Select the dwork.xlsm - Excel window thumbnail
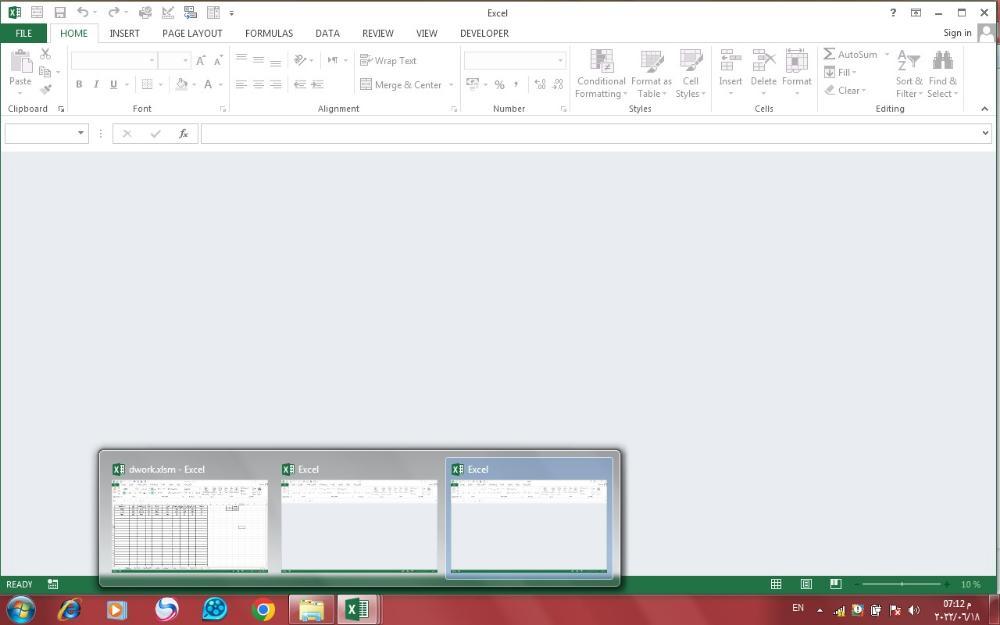 [190, 518]
